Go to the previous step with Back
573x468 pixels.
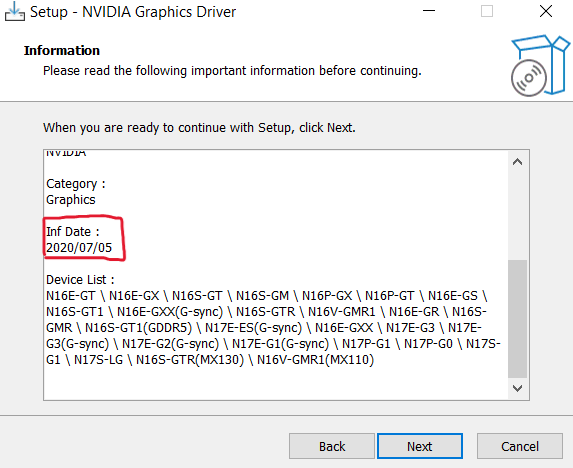[332, 446]
